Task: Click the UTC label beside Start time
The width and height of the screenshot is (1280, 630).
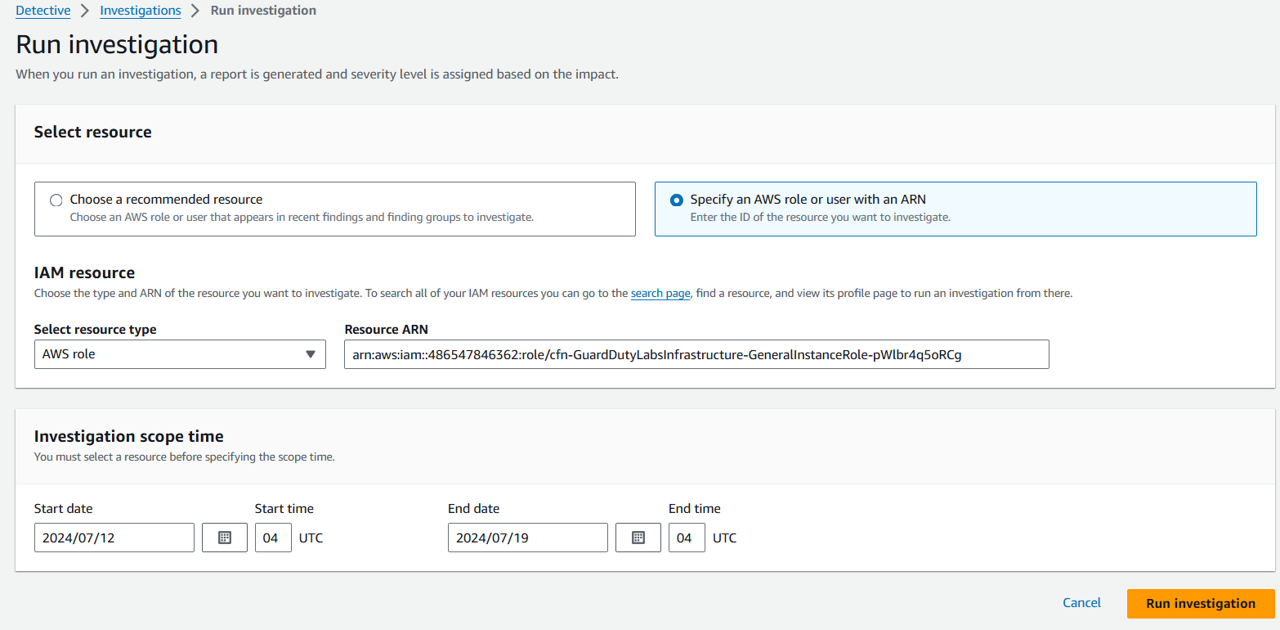Action: [311, 538]
